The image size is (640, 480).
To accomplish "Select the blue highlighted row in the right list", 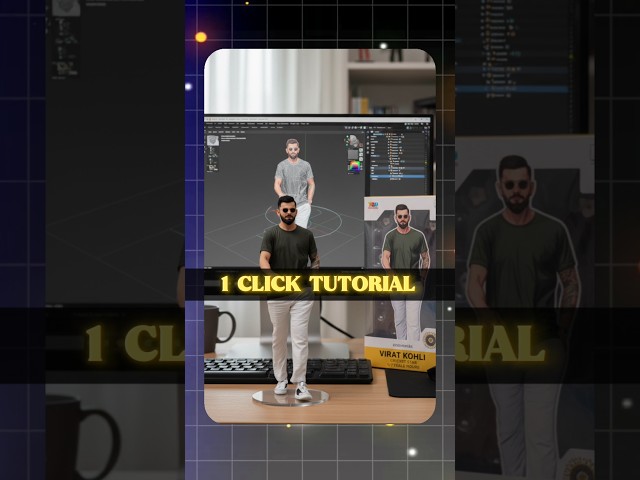I will point(398,176).
